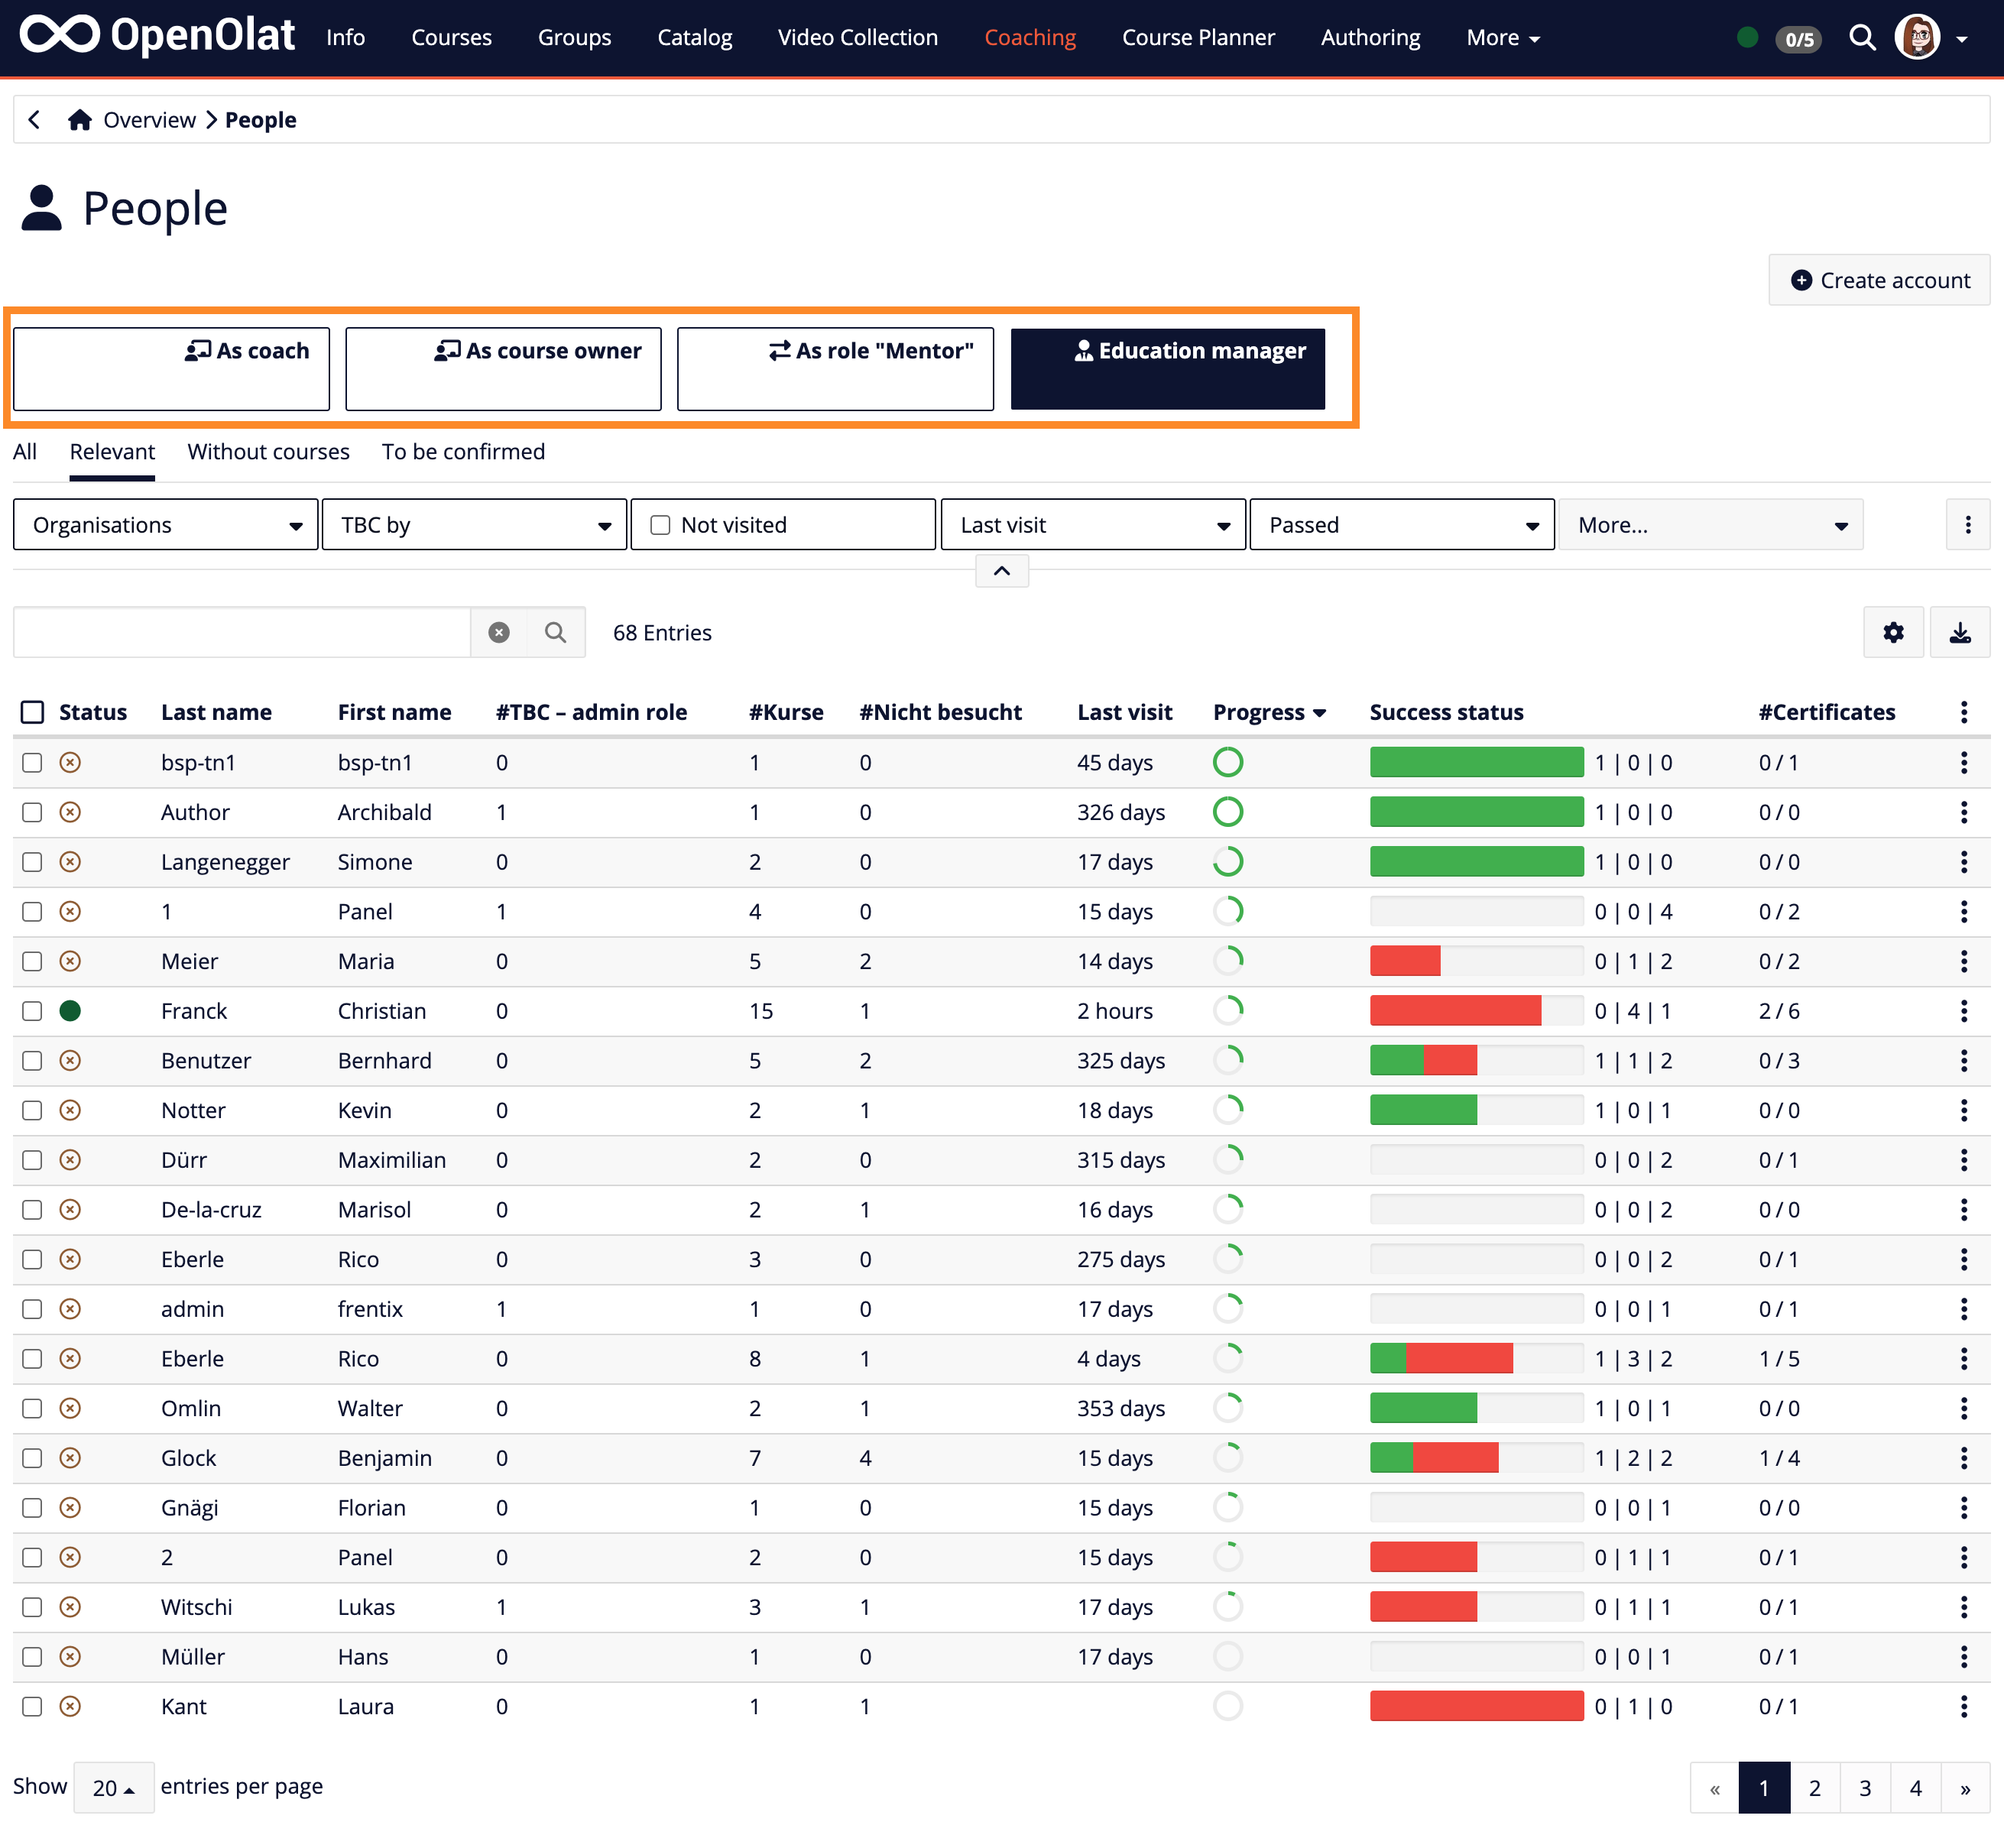
Task: Collapse the filter bar with the chevron
Action: (1001, 571)
